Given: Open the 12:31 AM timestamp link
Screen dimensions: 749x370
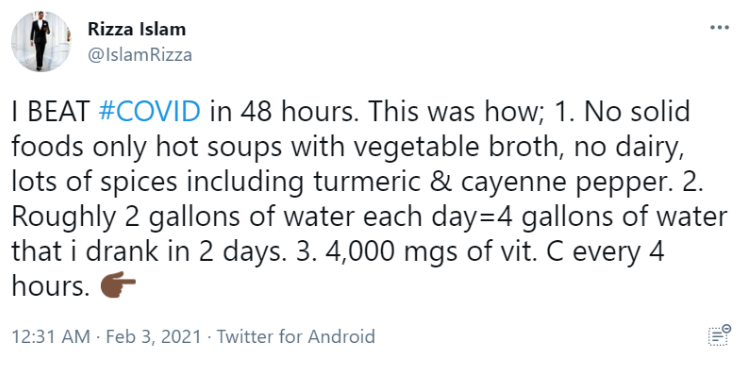Looking at the screenshot, I should click(x=51, y=337).
